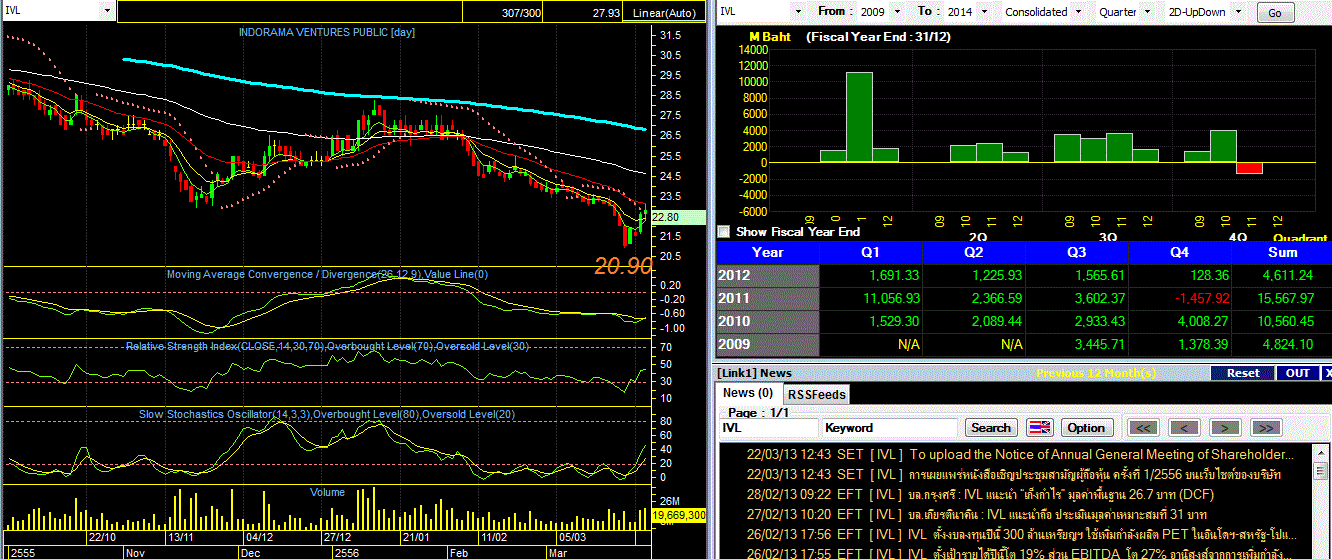
Task: Toggle news language with the flag icon
Action: pyautogui.click(x=1040, y=427)
